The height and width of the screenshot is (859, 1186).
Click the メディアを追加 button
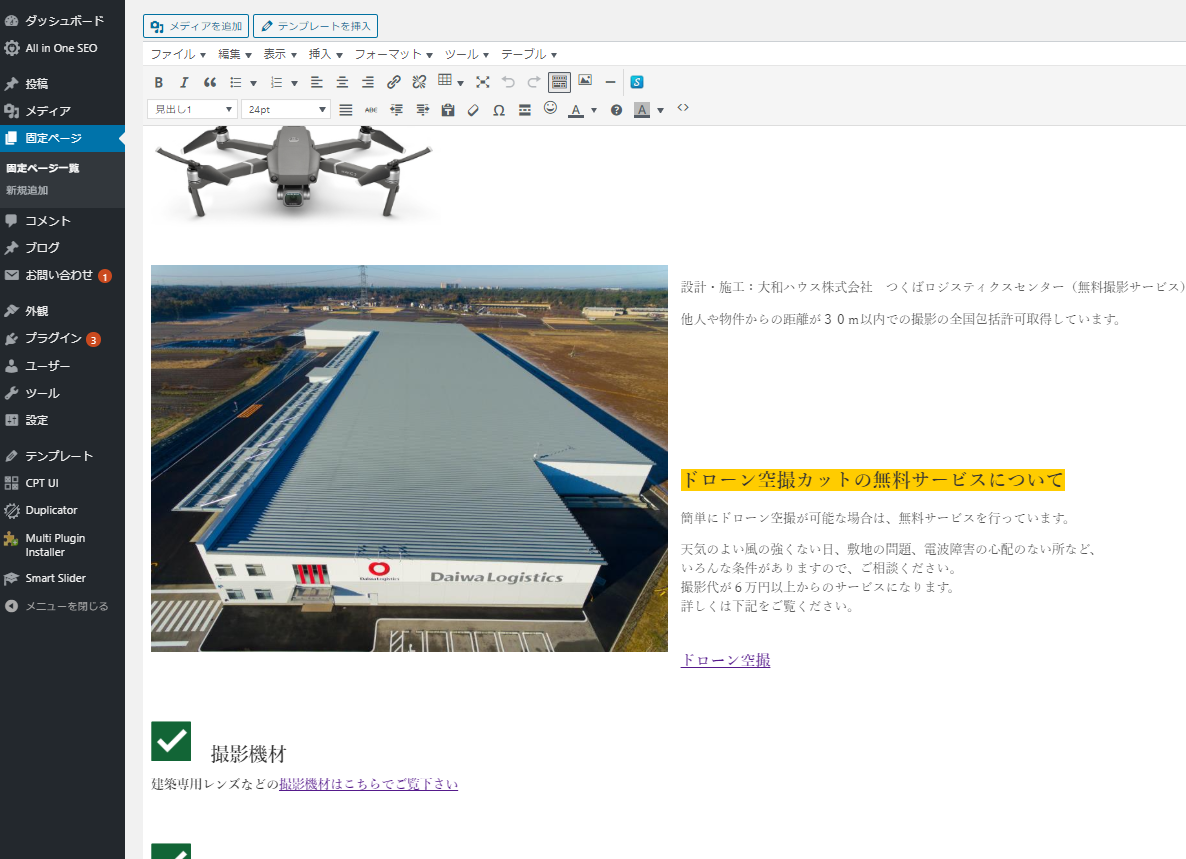click(197, 26)
